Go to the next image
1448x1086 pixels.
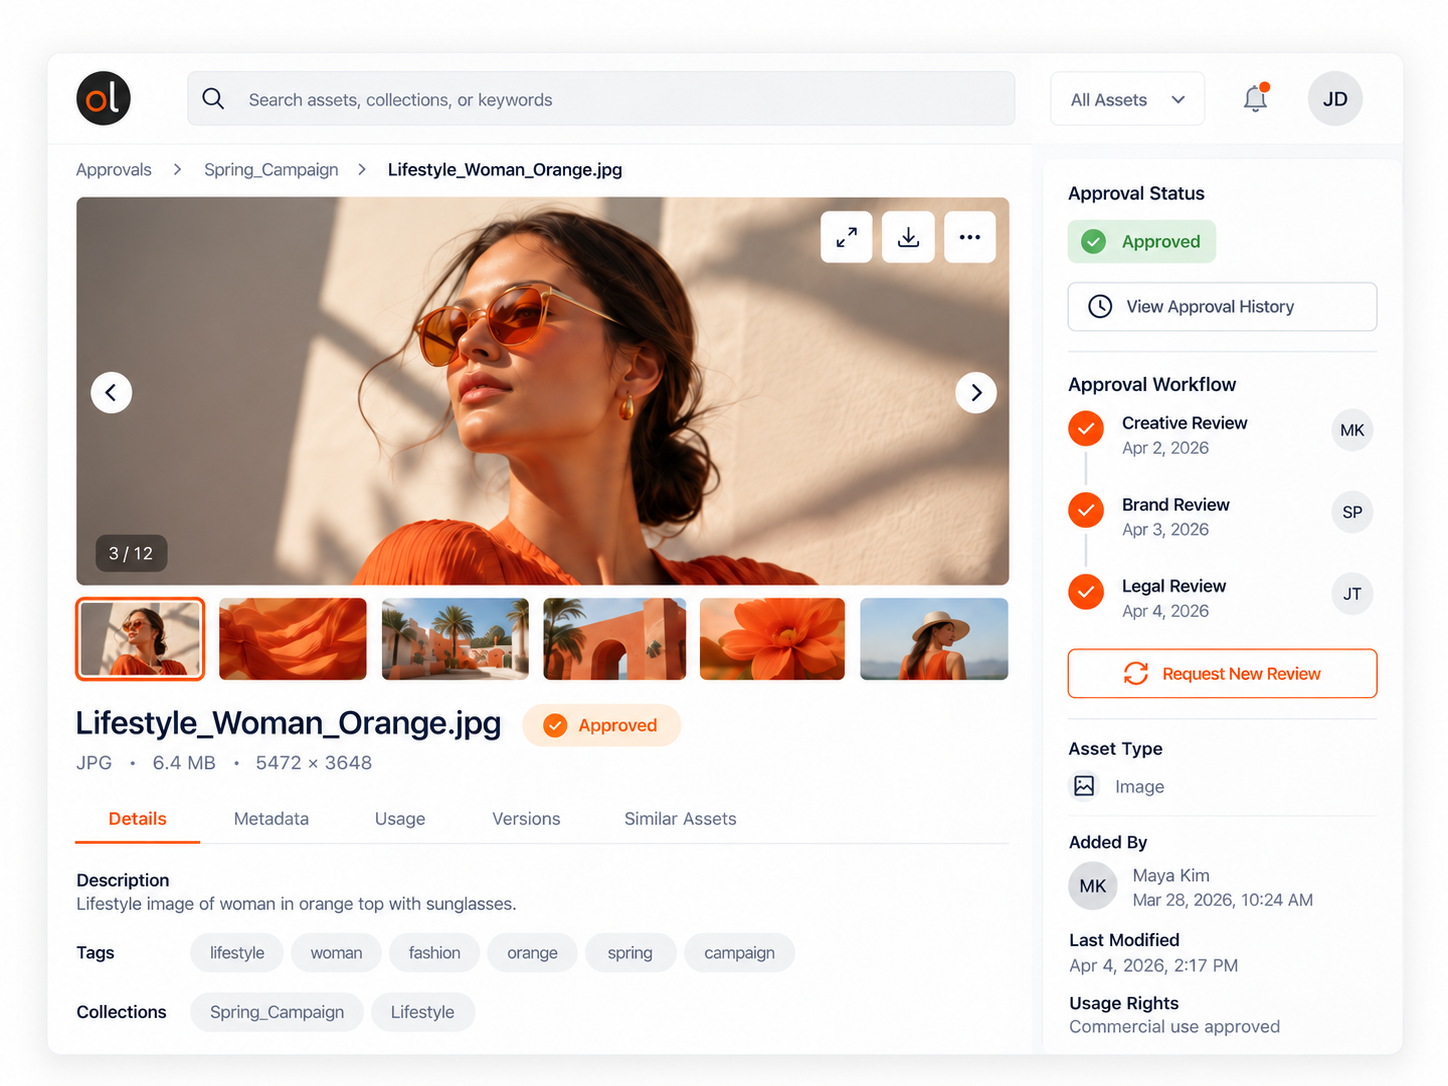click(976, 392)
